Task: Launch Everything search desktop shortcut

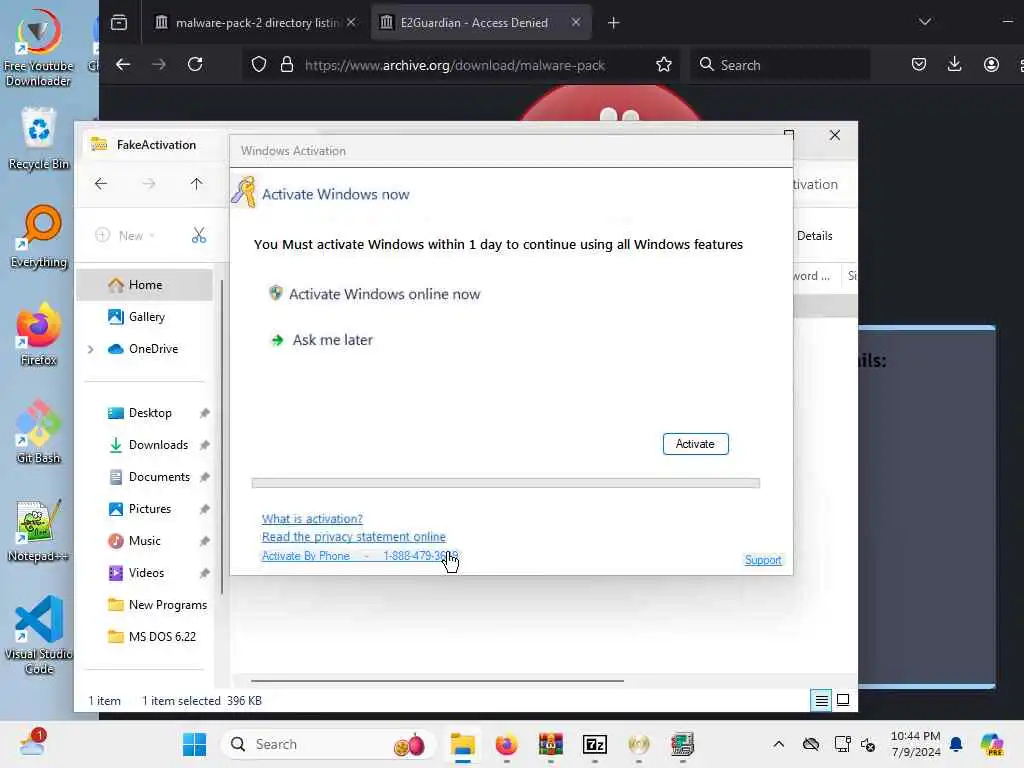Action: click(x=39, y=236)
